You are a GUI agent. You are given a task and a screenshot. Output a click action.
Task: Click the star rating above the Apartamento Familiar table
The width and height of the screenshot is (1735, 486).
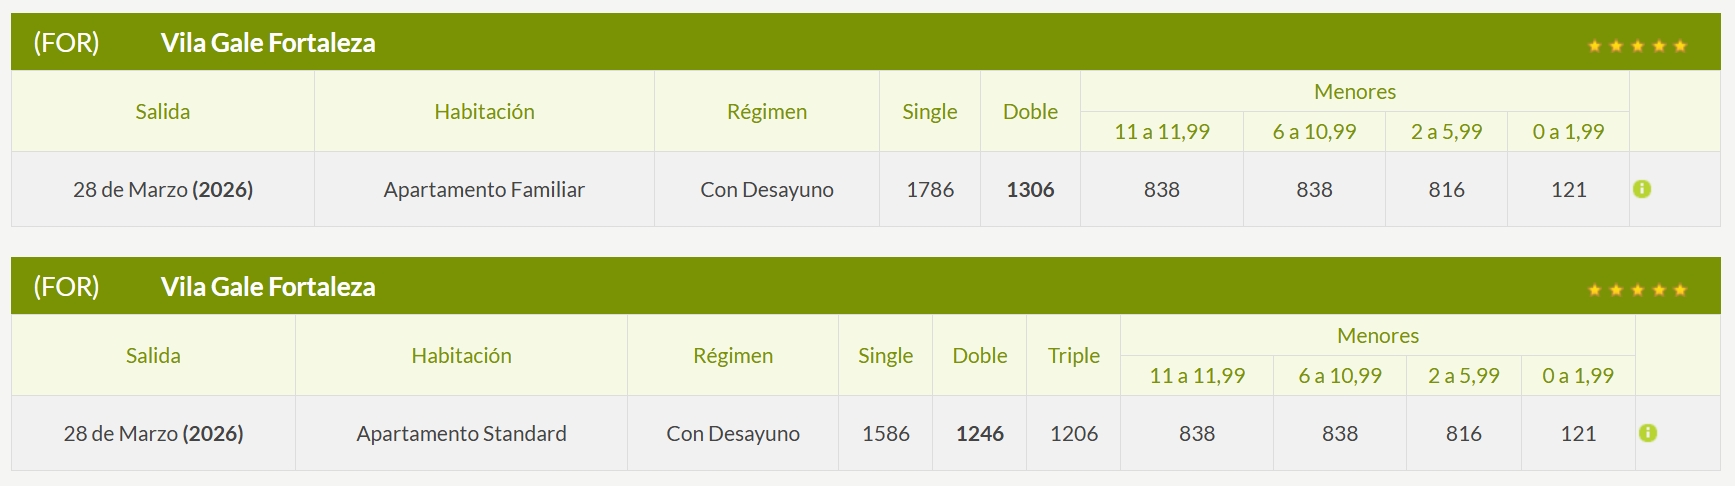(1637, 46)
